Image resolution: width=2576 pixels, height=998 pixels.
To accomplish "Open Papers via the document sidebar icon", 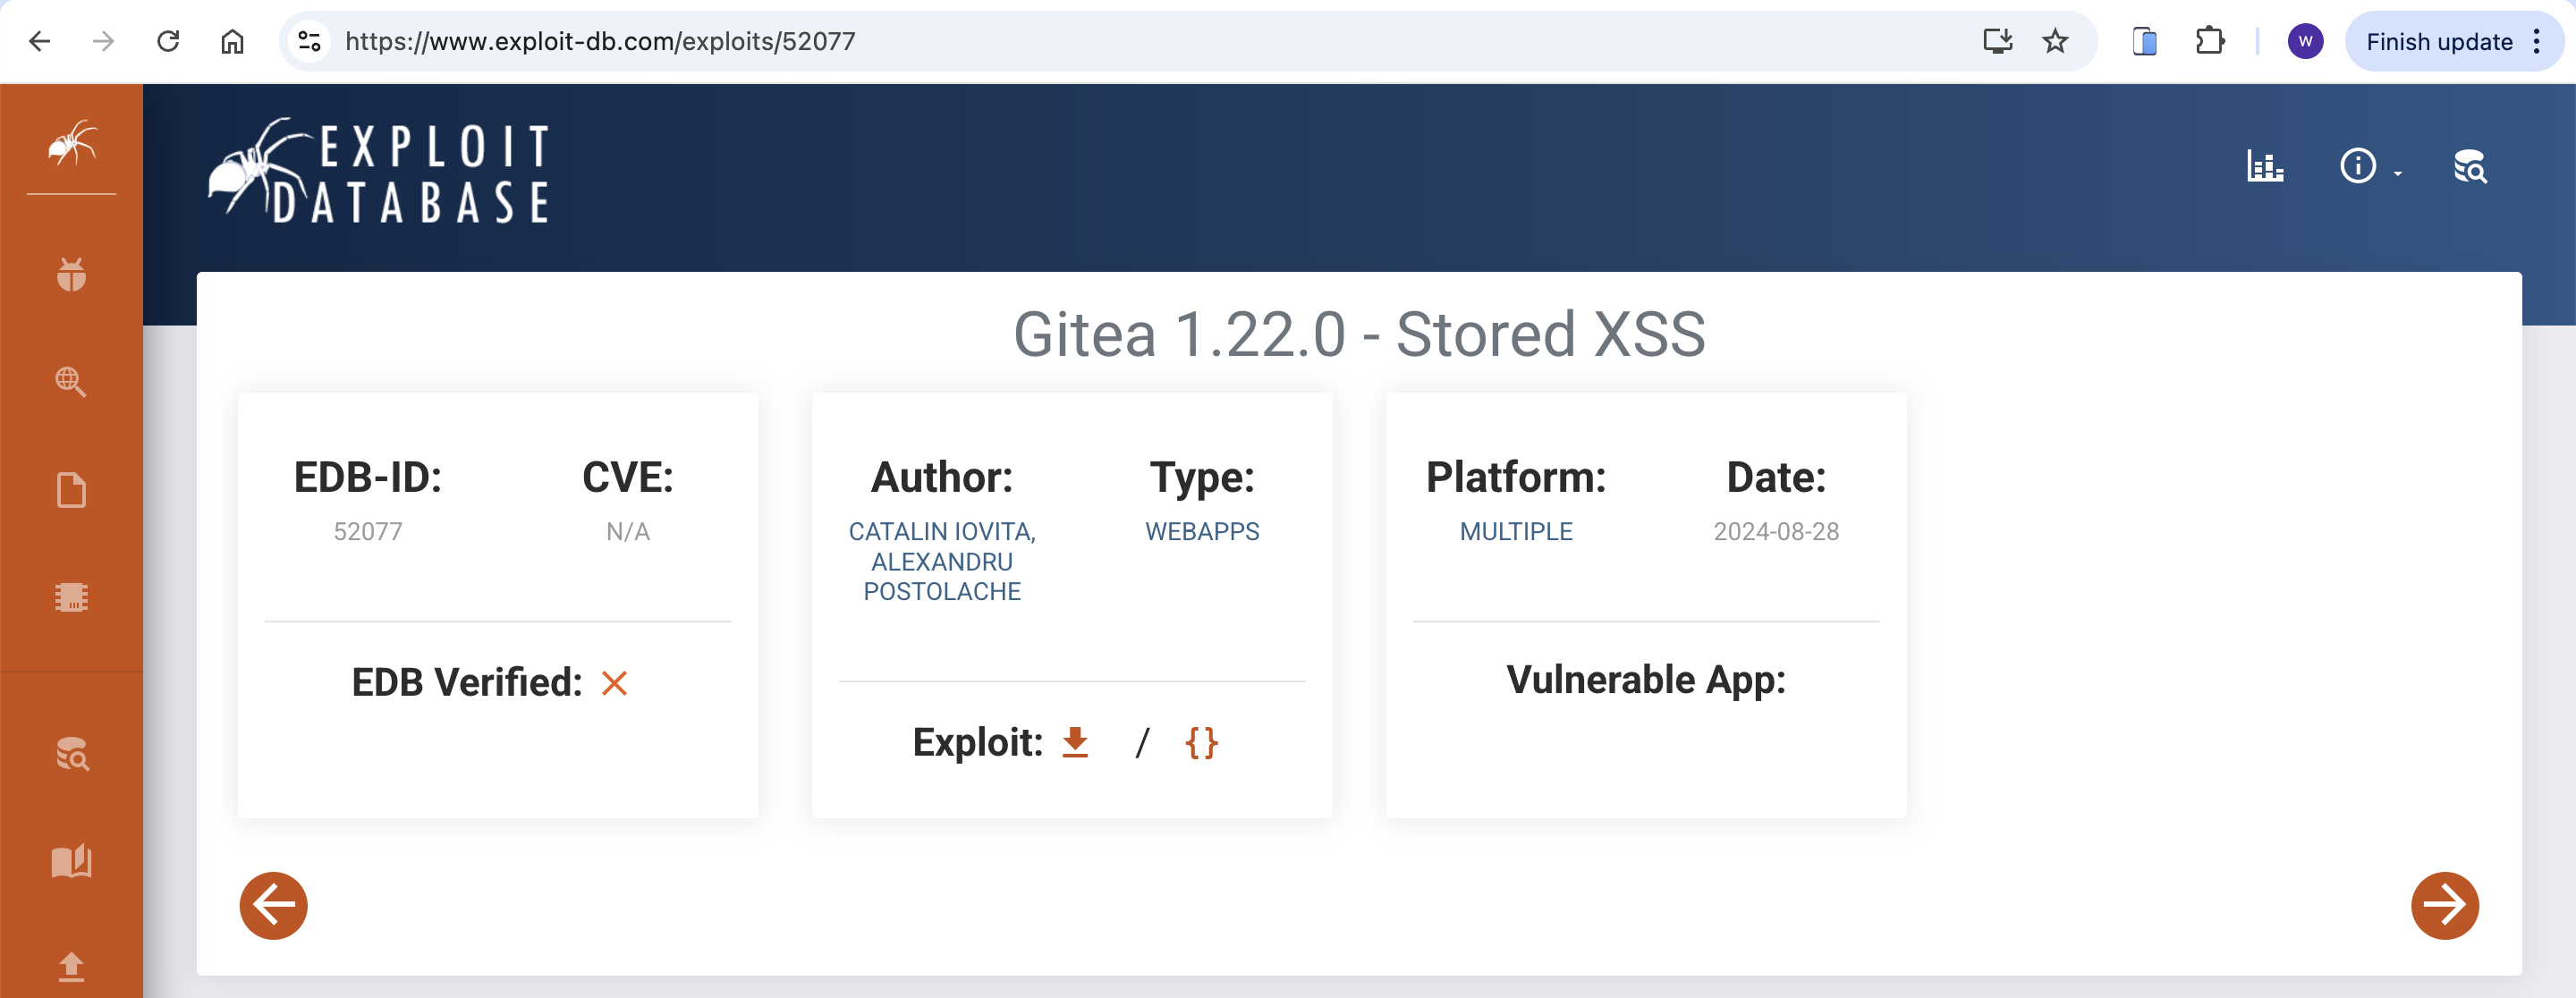I will point(71,490).
